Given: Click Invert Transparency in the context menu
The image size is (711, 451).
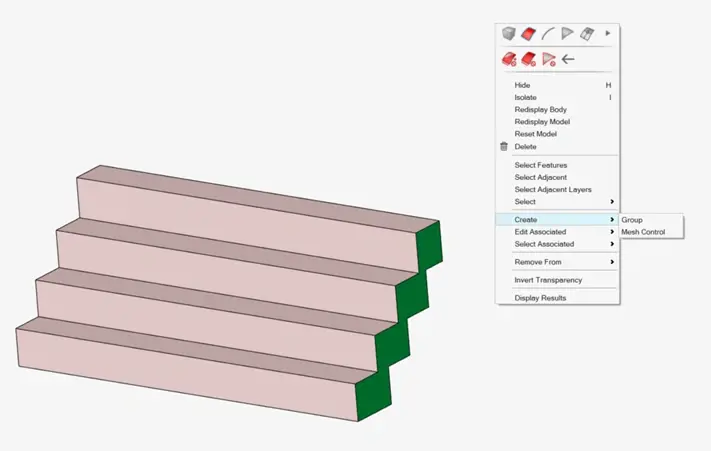Looking at the screenshot, I should tap(548, 280).
